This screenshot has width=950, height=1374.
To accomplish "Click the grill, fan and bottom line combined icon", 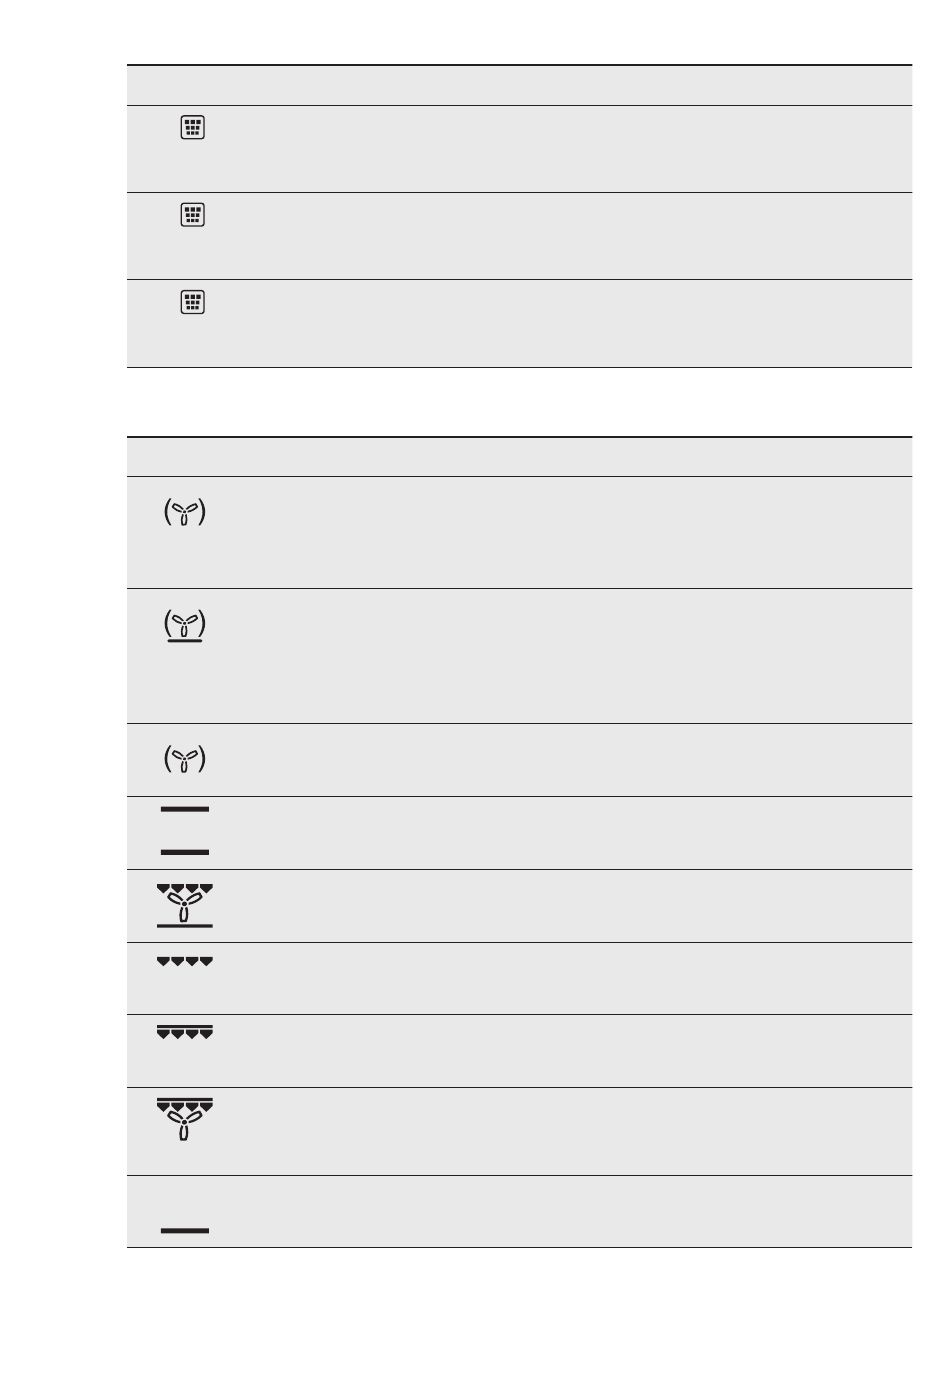I will click(x=185, y=906).
